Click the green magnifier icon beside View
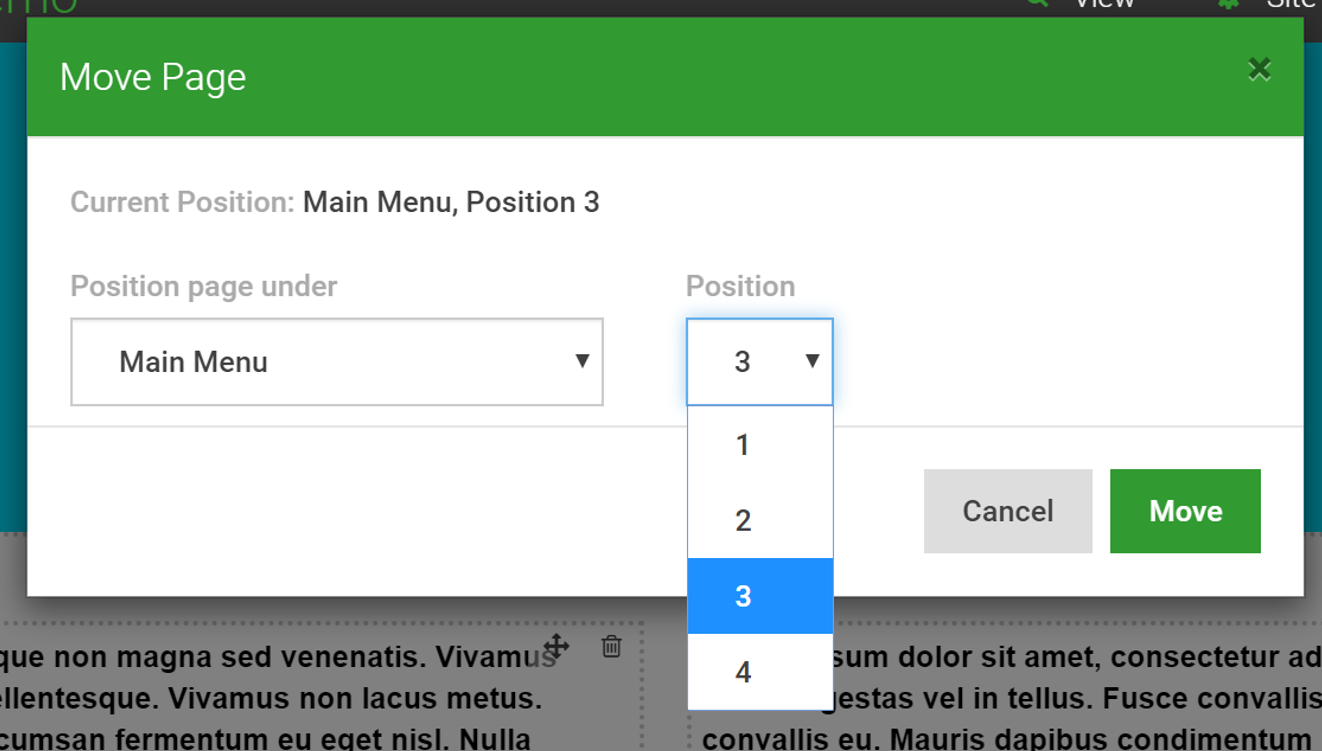This screenshot has width=1322, height=751. pyautogui.click(x=1037, y=3)
